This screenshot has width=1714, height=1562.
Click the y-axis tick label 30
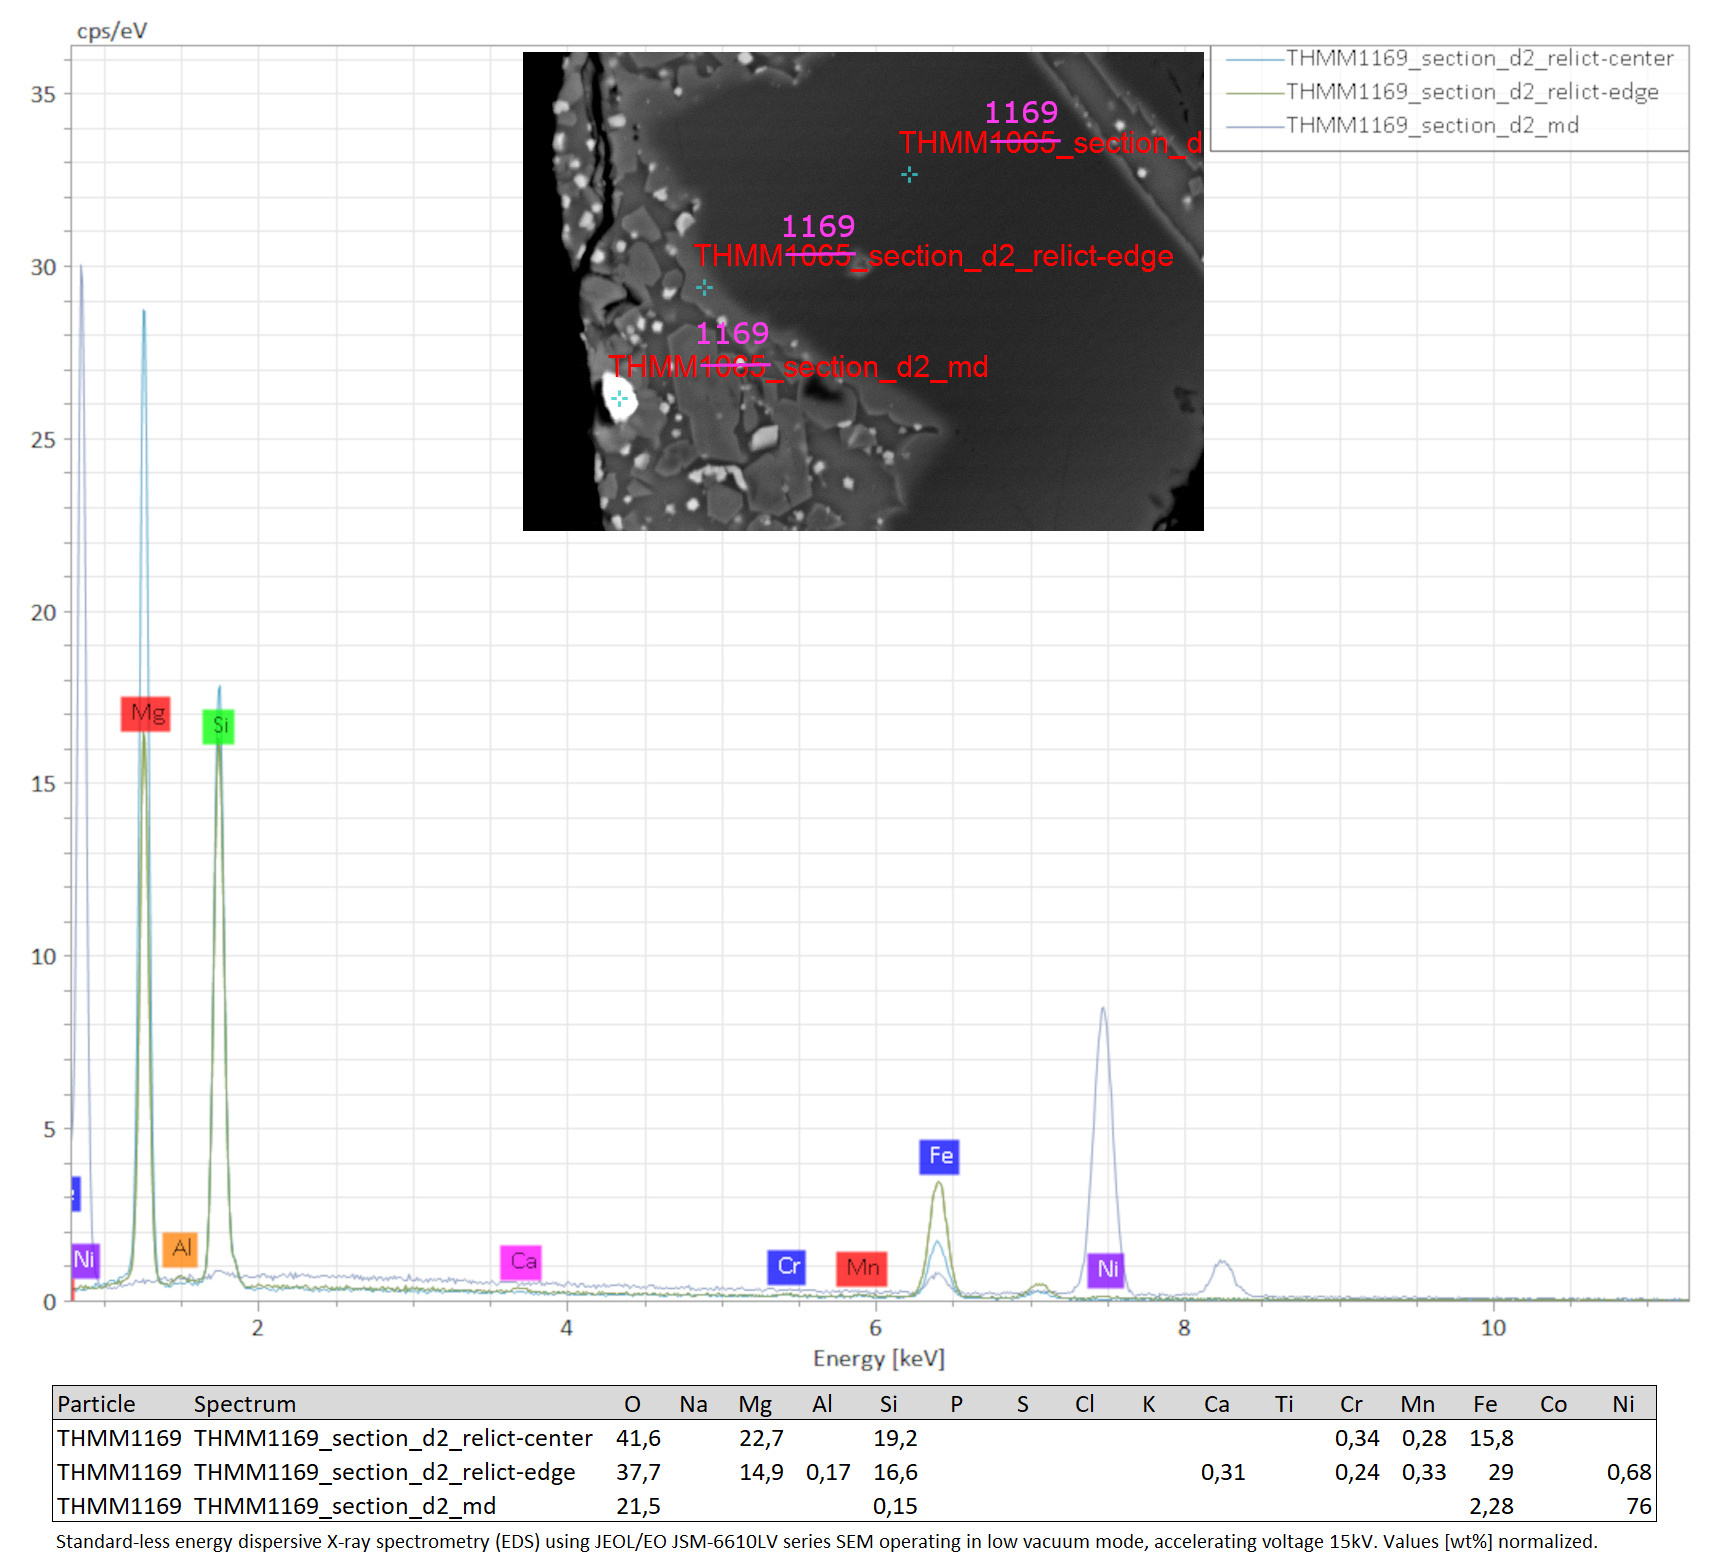[43, 268]
